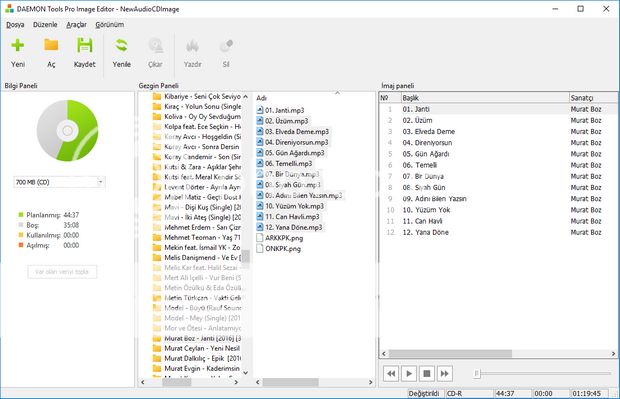Click the orange Aşılmış legend swatch
The width and height of the screenshot is (620, 399).
click(x=21, y=245)
